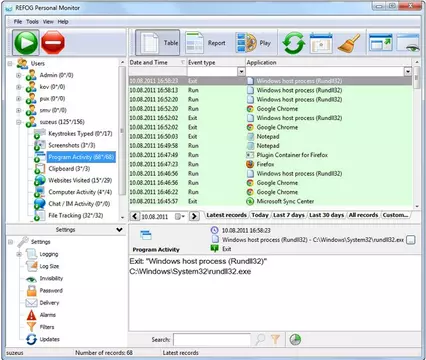Go to next date arrow button
Screen dimensions: 426x360
pyautogui.click(x=194, y=216)
